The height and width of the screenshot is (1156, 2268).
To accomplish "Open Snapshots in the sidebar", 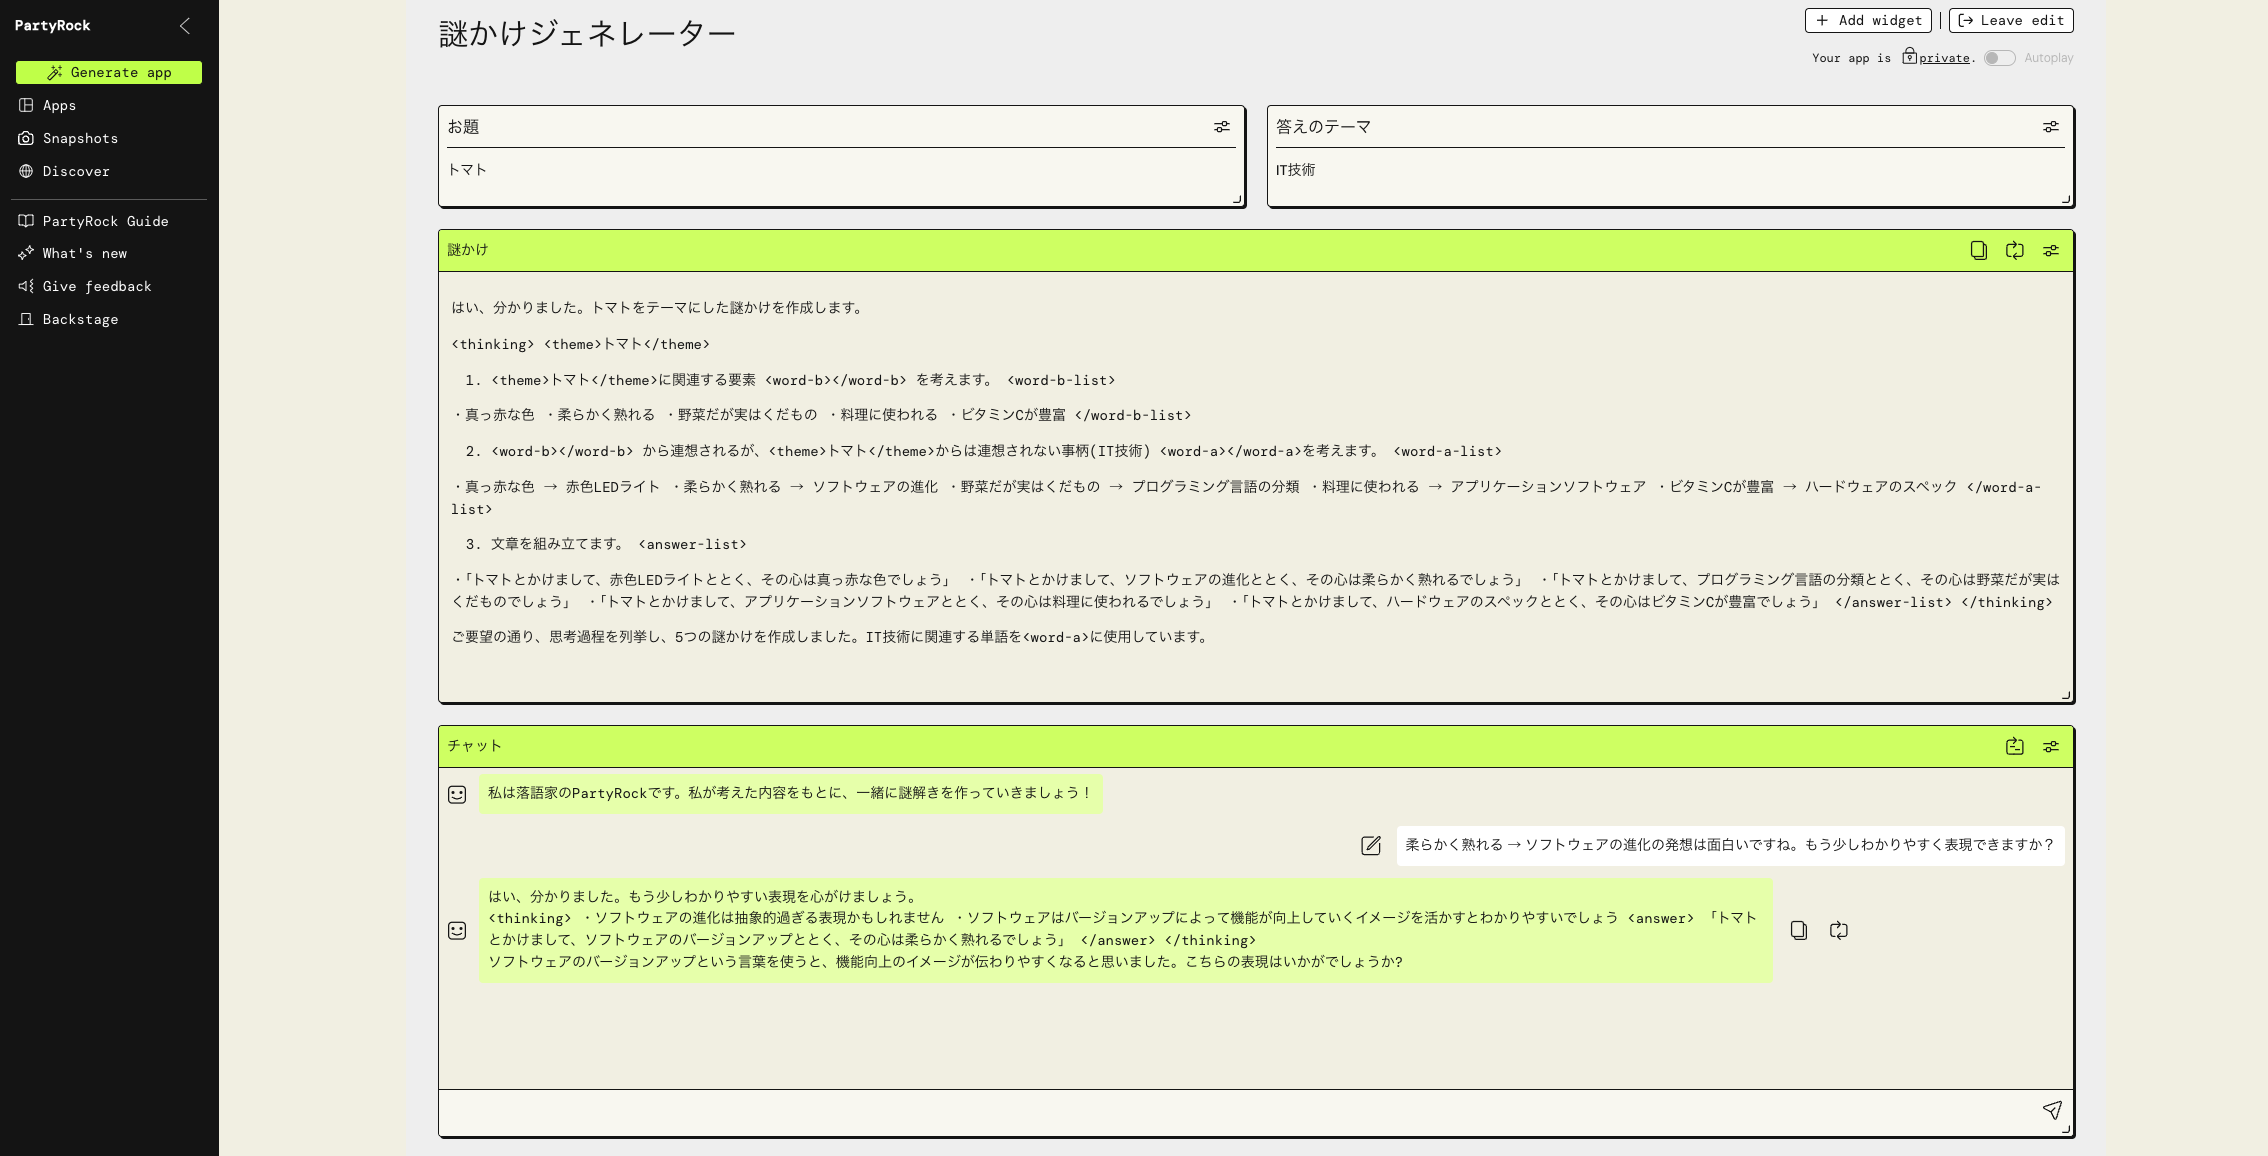I will point(80,138).
